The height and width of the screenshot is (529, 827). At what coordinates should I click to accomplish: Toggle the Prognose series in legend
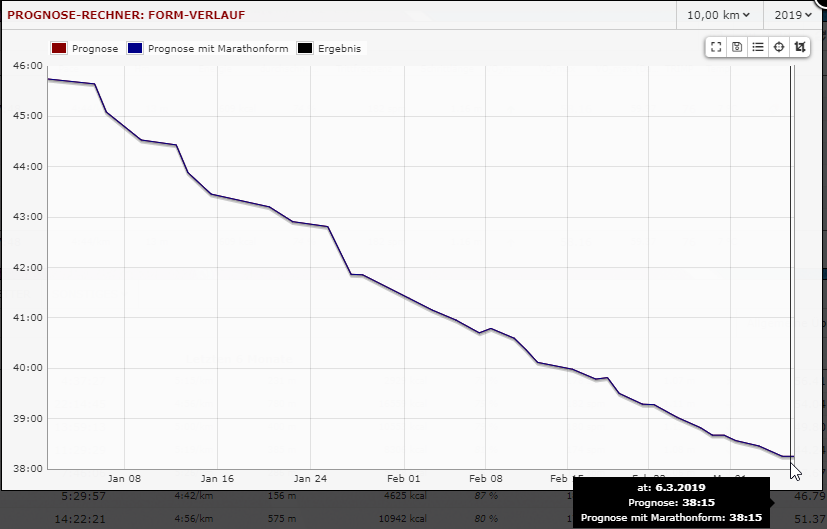[95, 48]
